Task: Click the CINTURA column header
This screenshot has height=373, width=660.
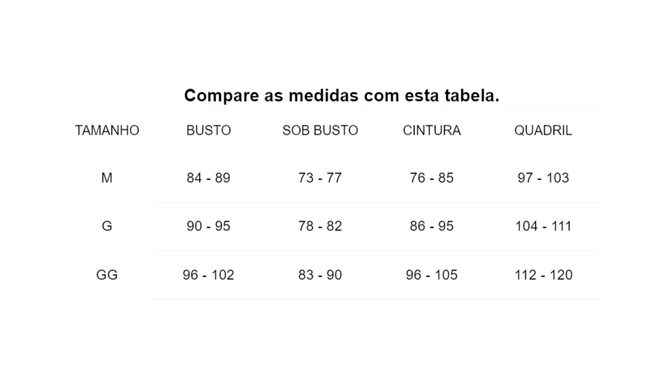Action: coord(431,130)
